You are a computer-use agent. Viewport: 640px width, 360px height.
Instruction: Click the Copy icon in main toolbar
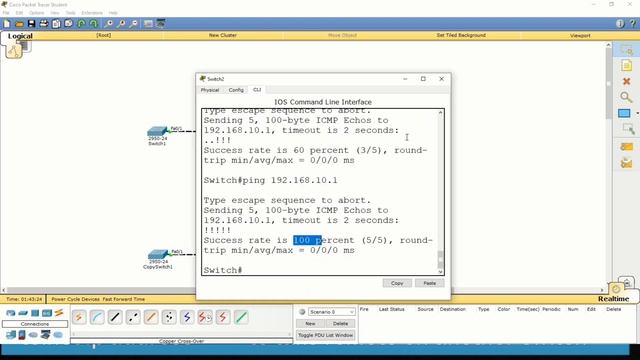click(x=56, y=24)
